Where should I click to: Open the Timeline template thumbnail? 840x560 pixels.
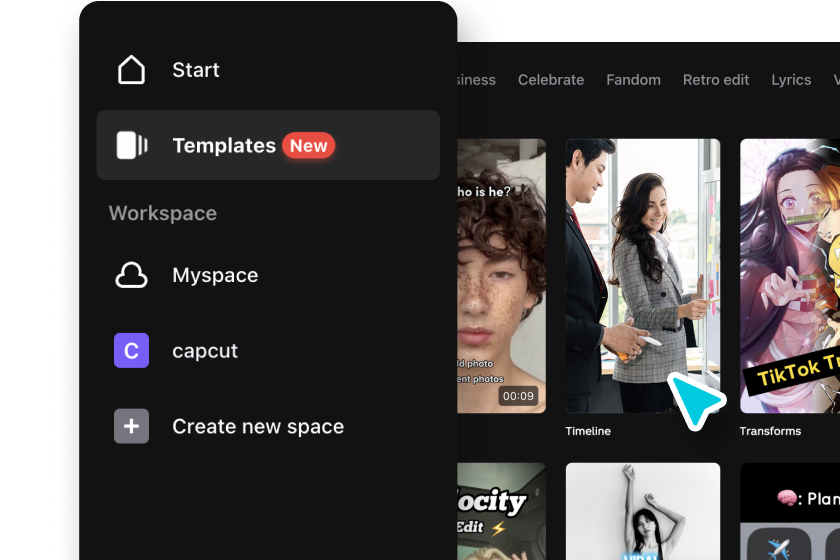[x=643, y=276]
